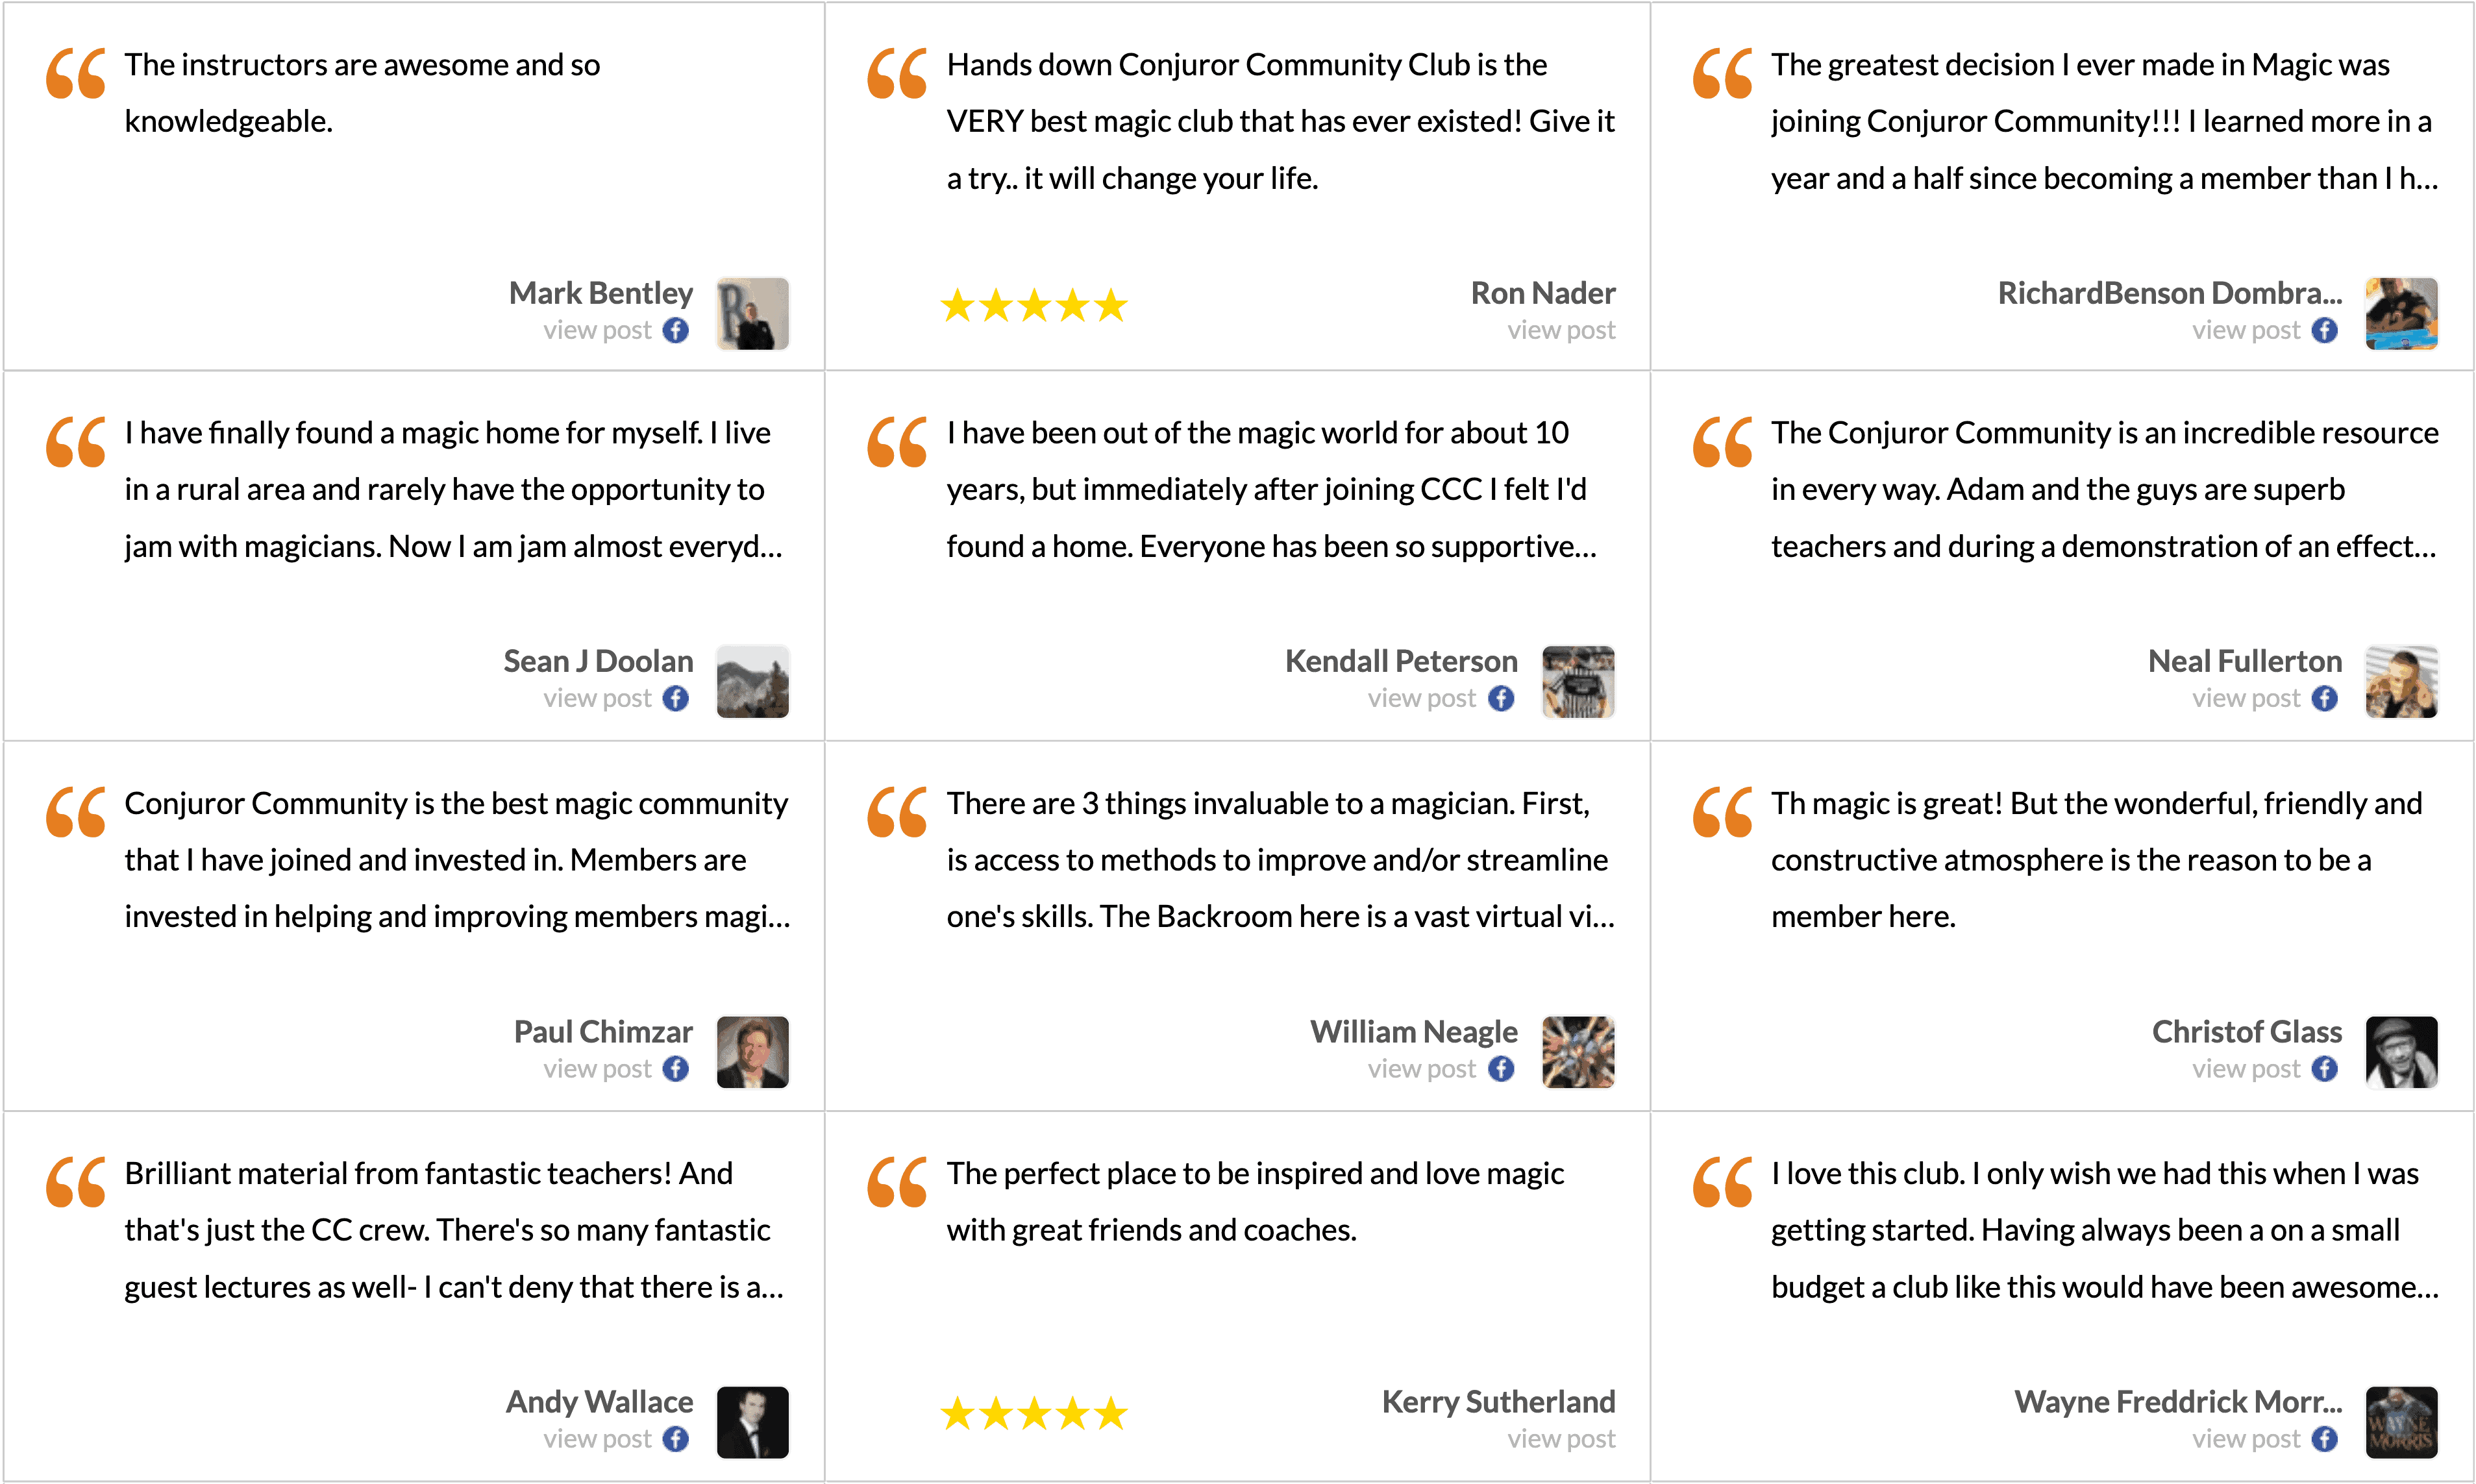The width and height of the screenshot is (2476, 1484).
Task: Click Facebook icon under Paul Chimzar
Action: coord(676,1069)
